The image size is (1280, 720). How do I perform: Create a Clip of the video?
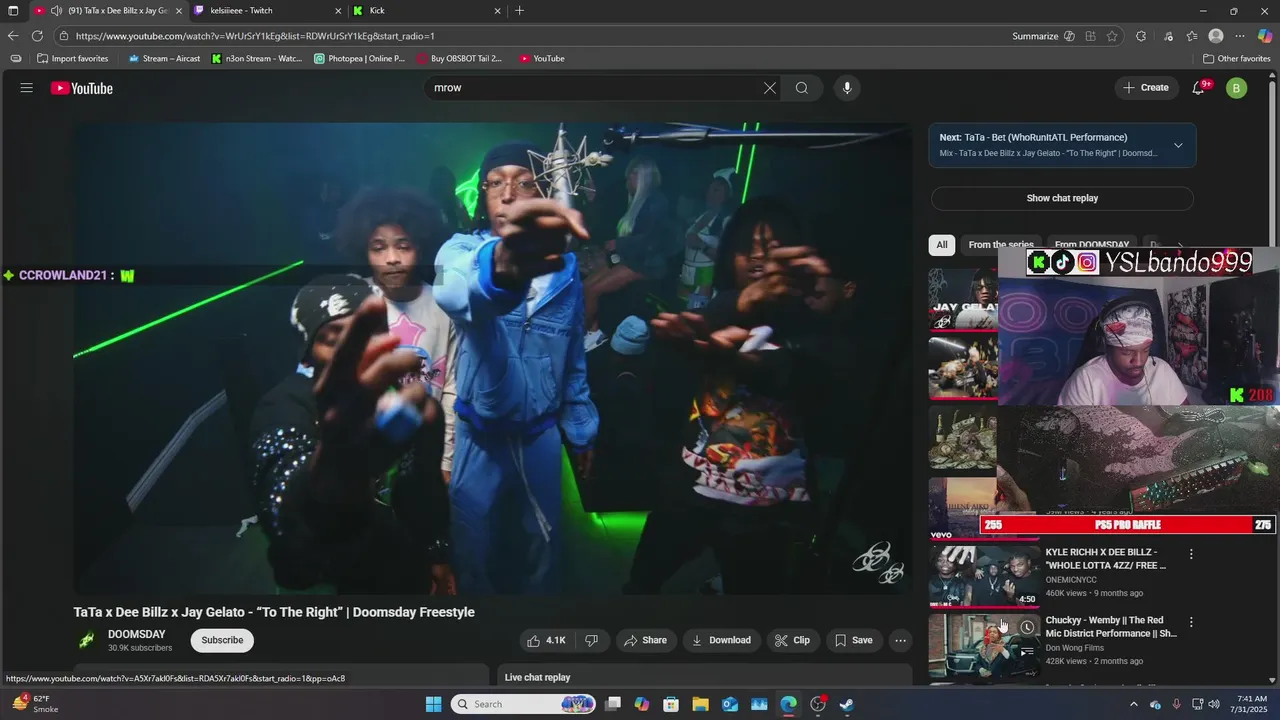792,640
